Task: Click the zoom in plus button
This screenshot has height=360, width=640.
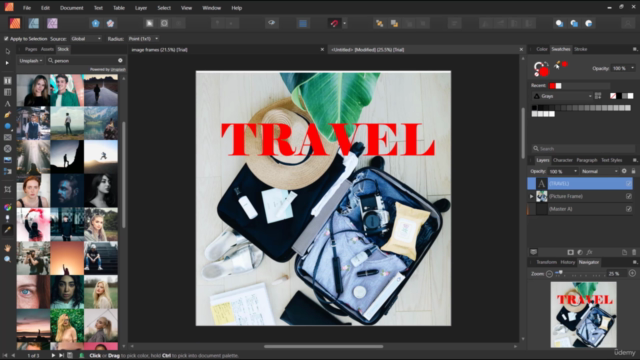Action: coord(632,273)
